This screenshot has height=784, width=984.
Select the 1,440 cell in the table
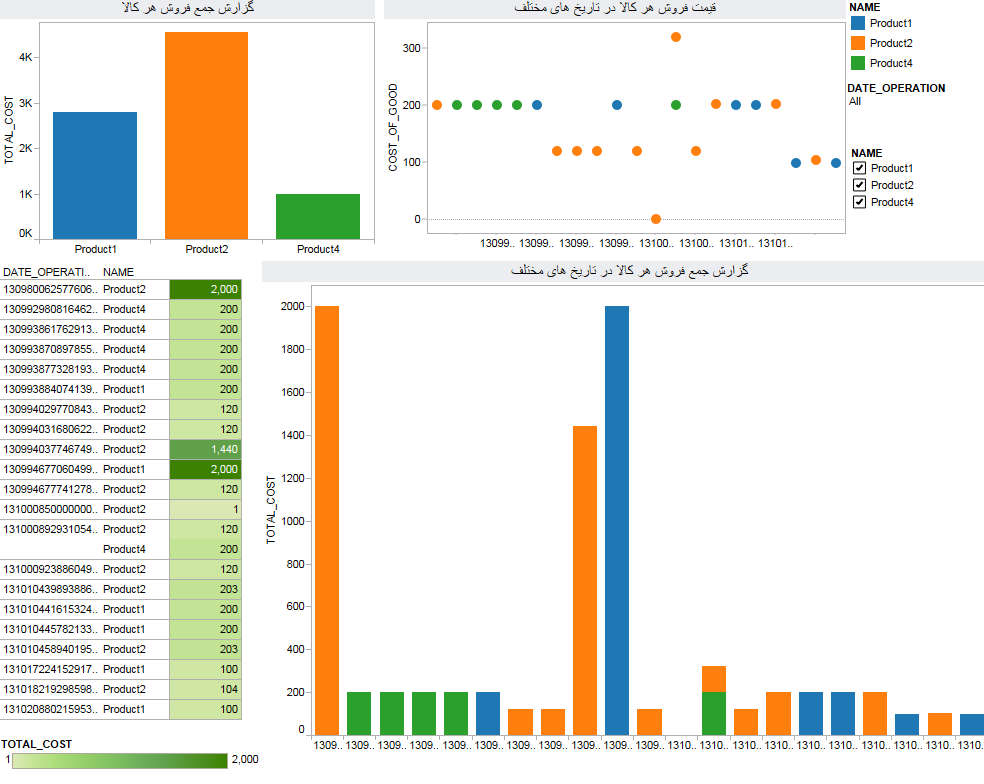click(x=205, y=449)
